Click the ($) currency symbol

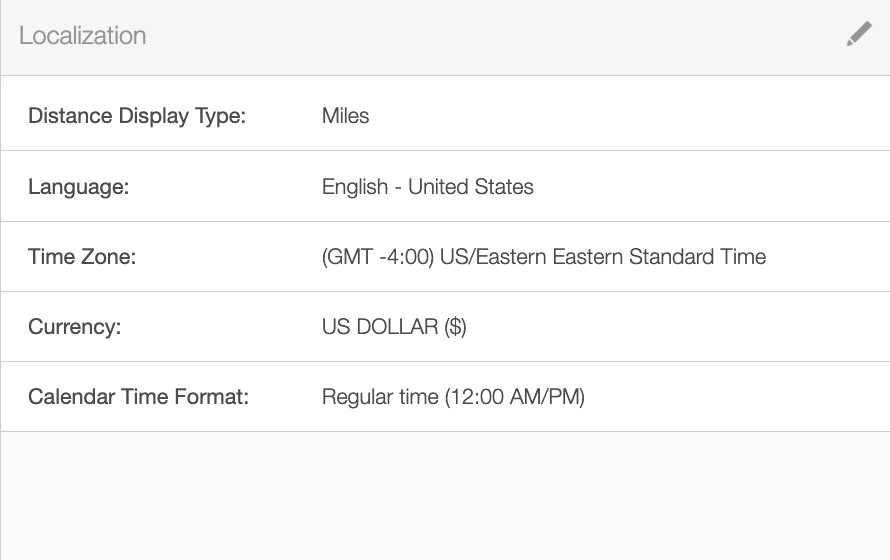coord(455,327)
